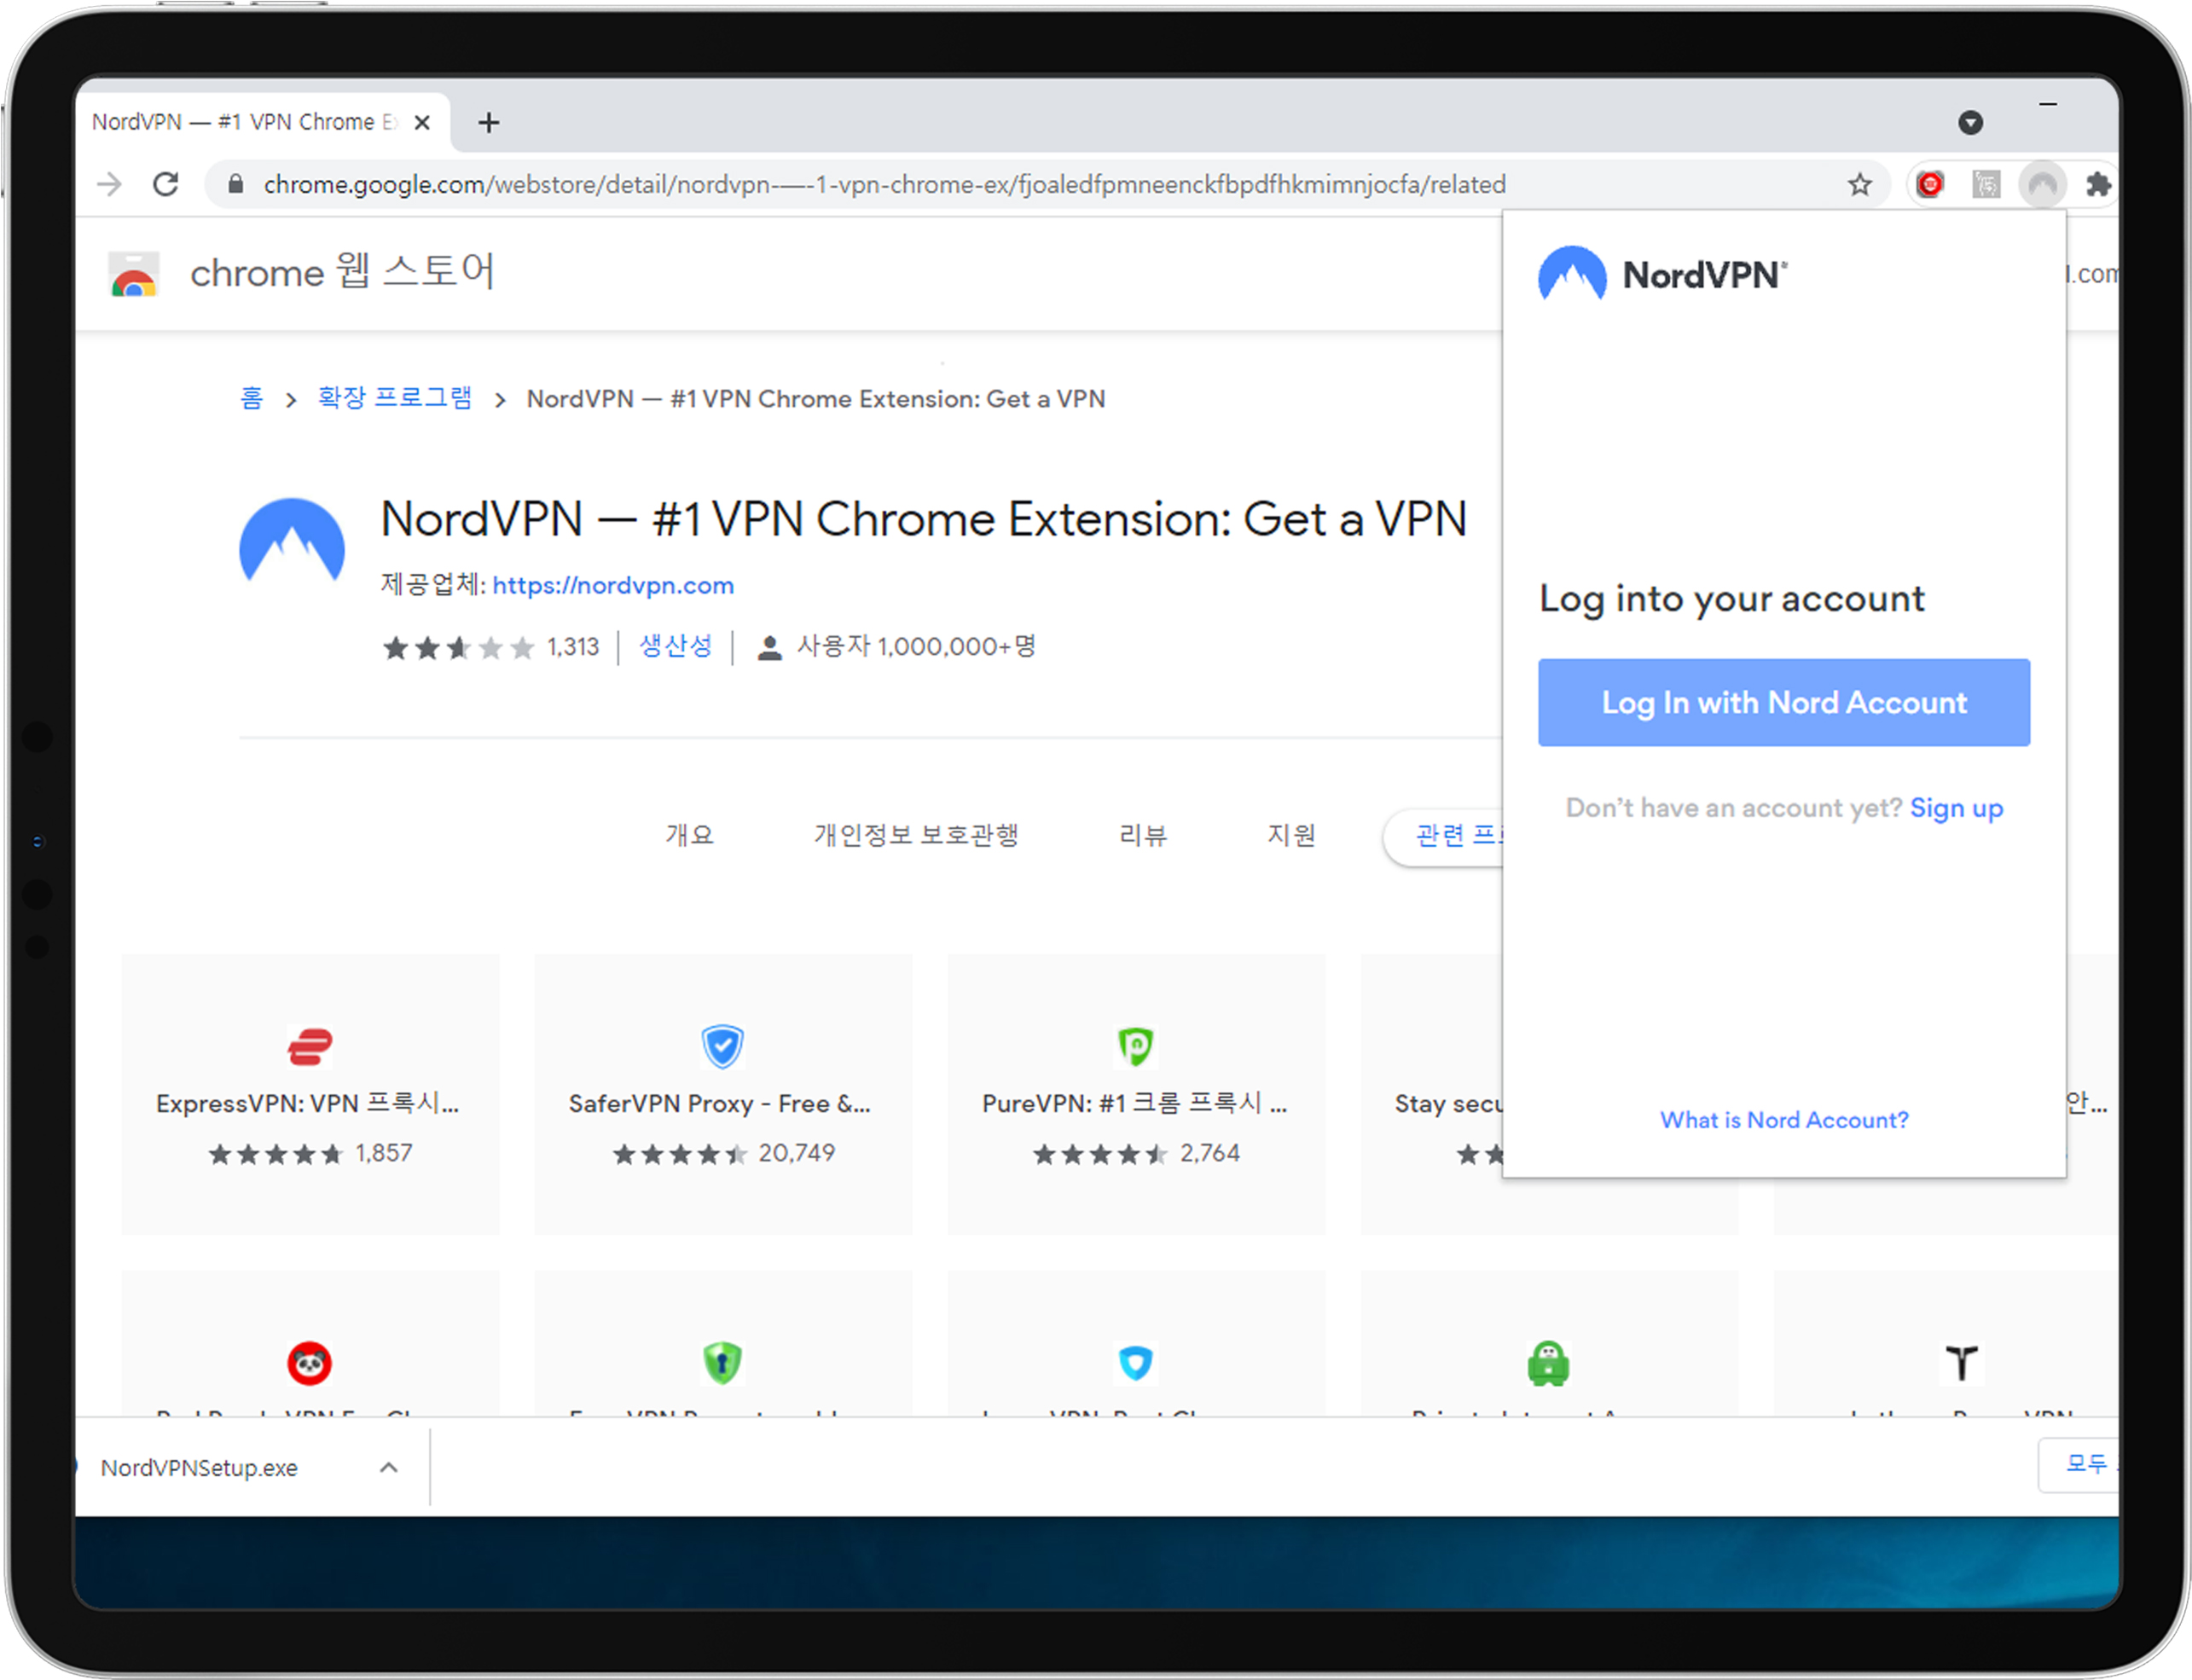Click Log In with Nord Account button

tap(1783, 702)
